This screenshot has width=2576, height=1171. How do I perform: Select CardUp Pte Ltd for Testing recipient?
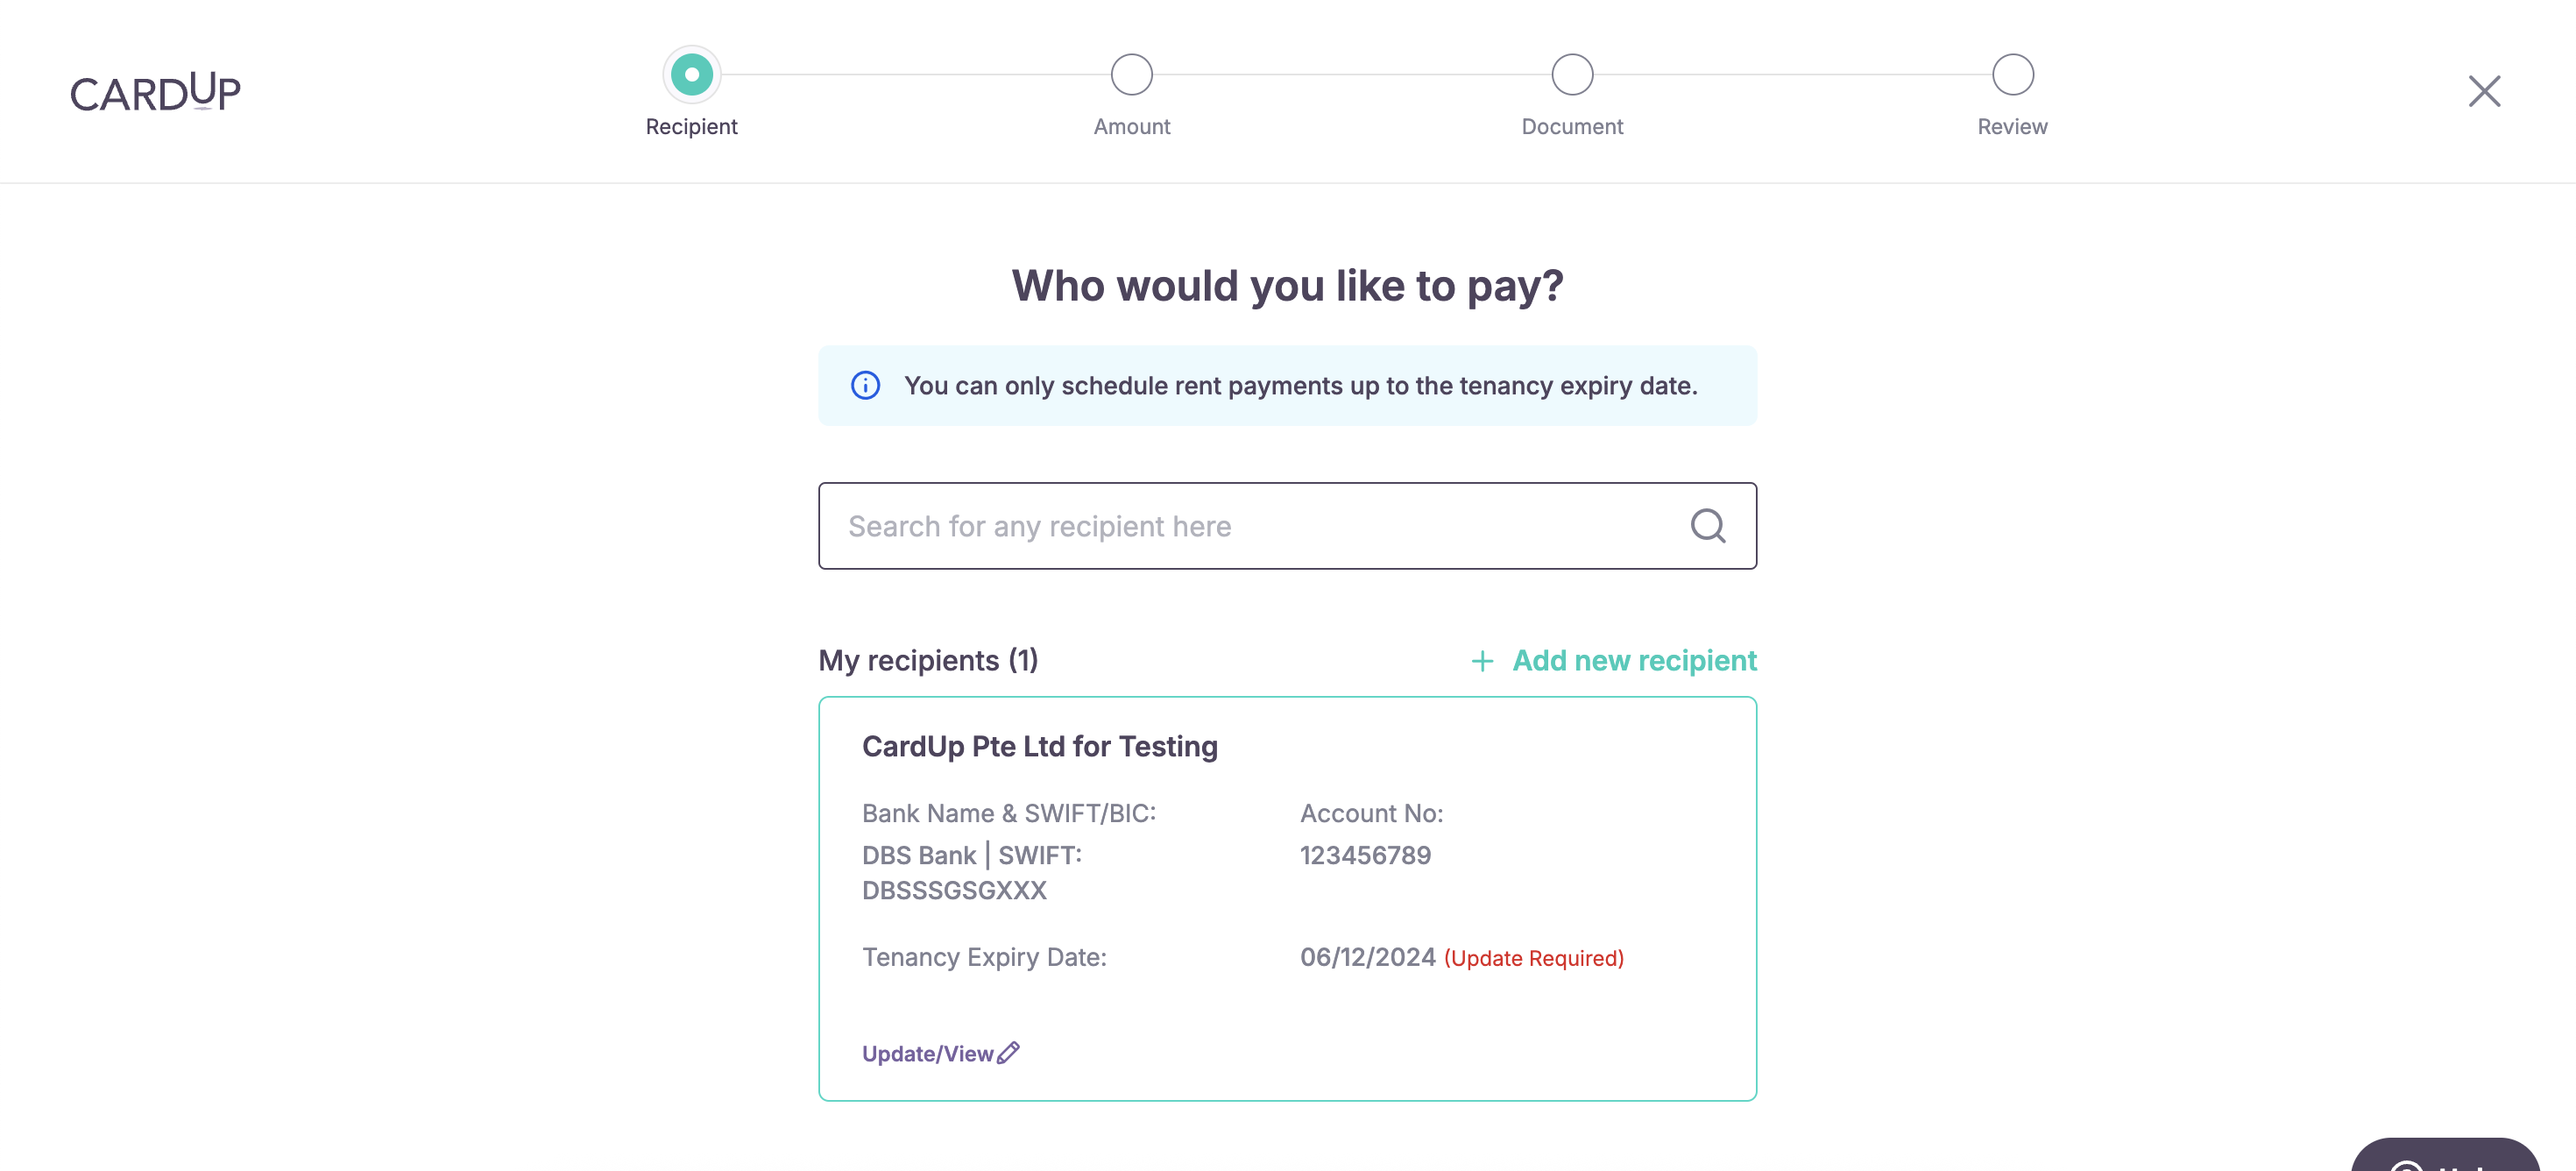pos(1287,899)
